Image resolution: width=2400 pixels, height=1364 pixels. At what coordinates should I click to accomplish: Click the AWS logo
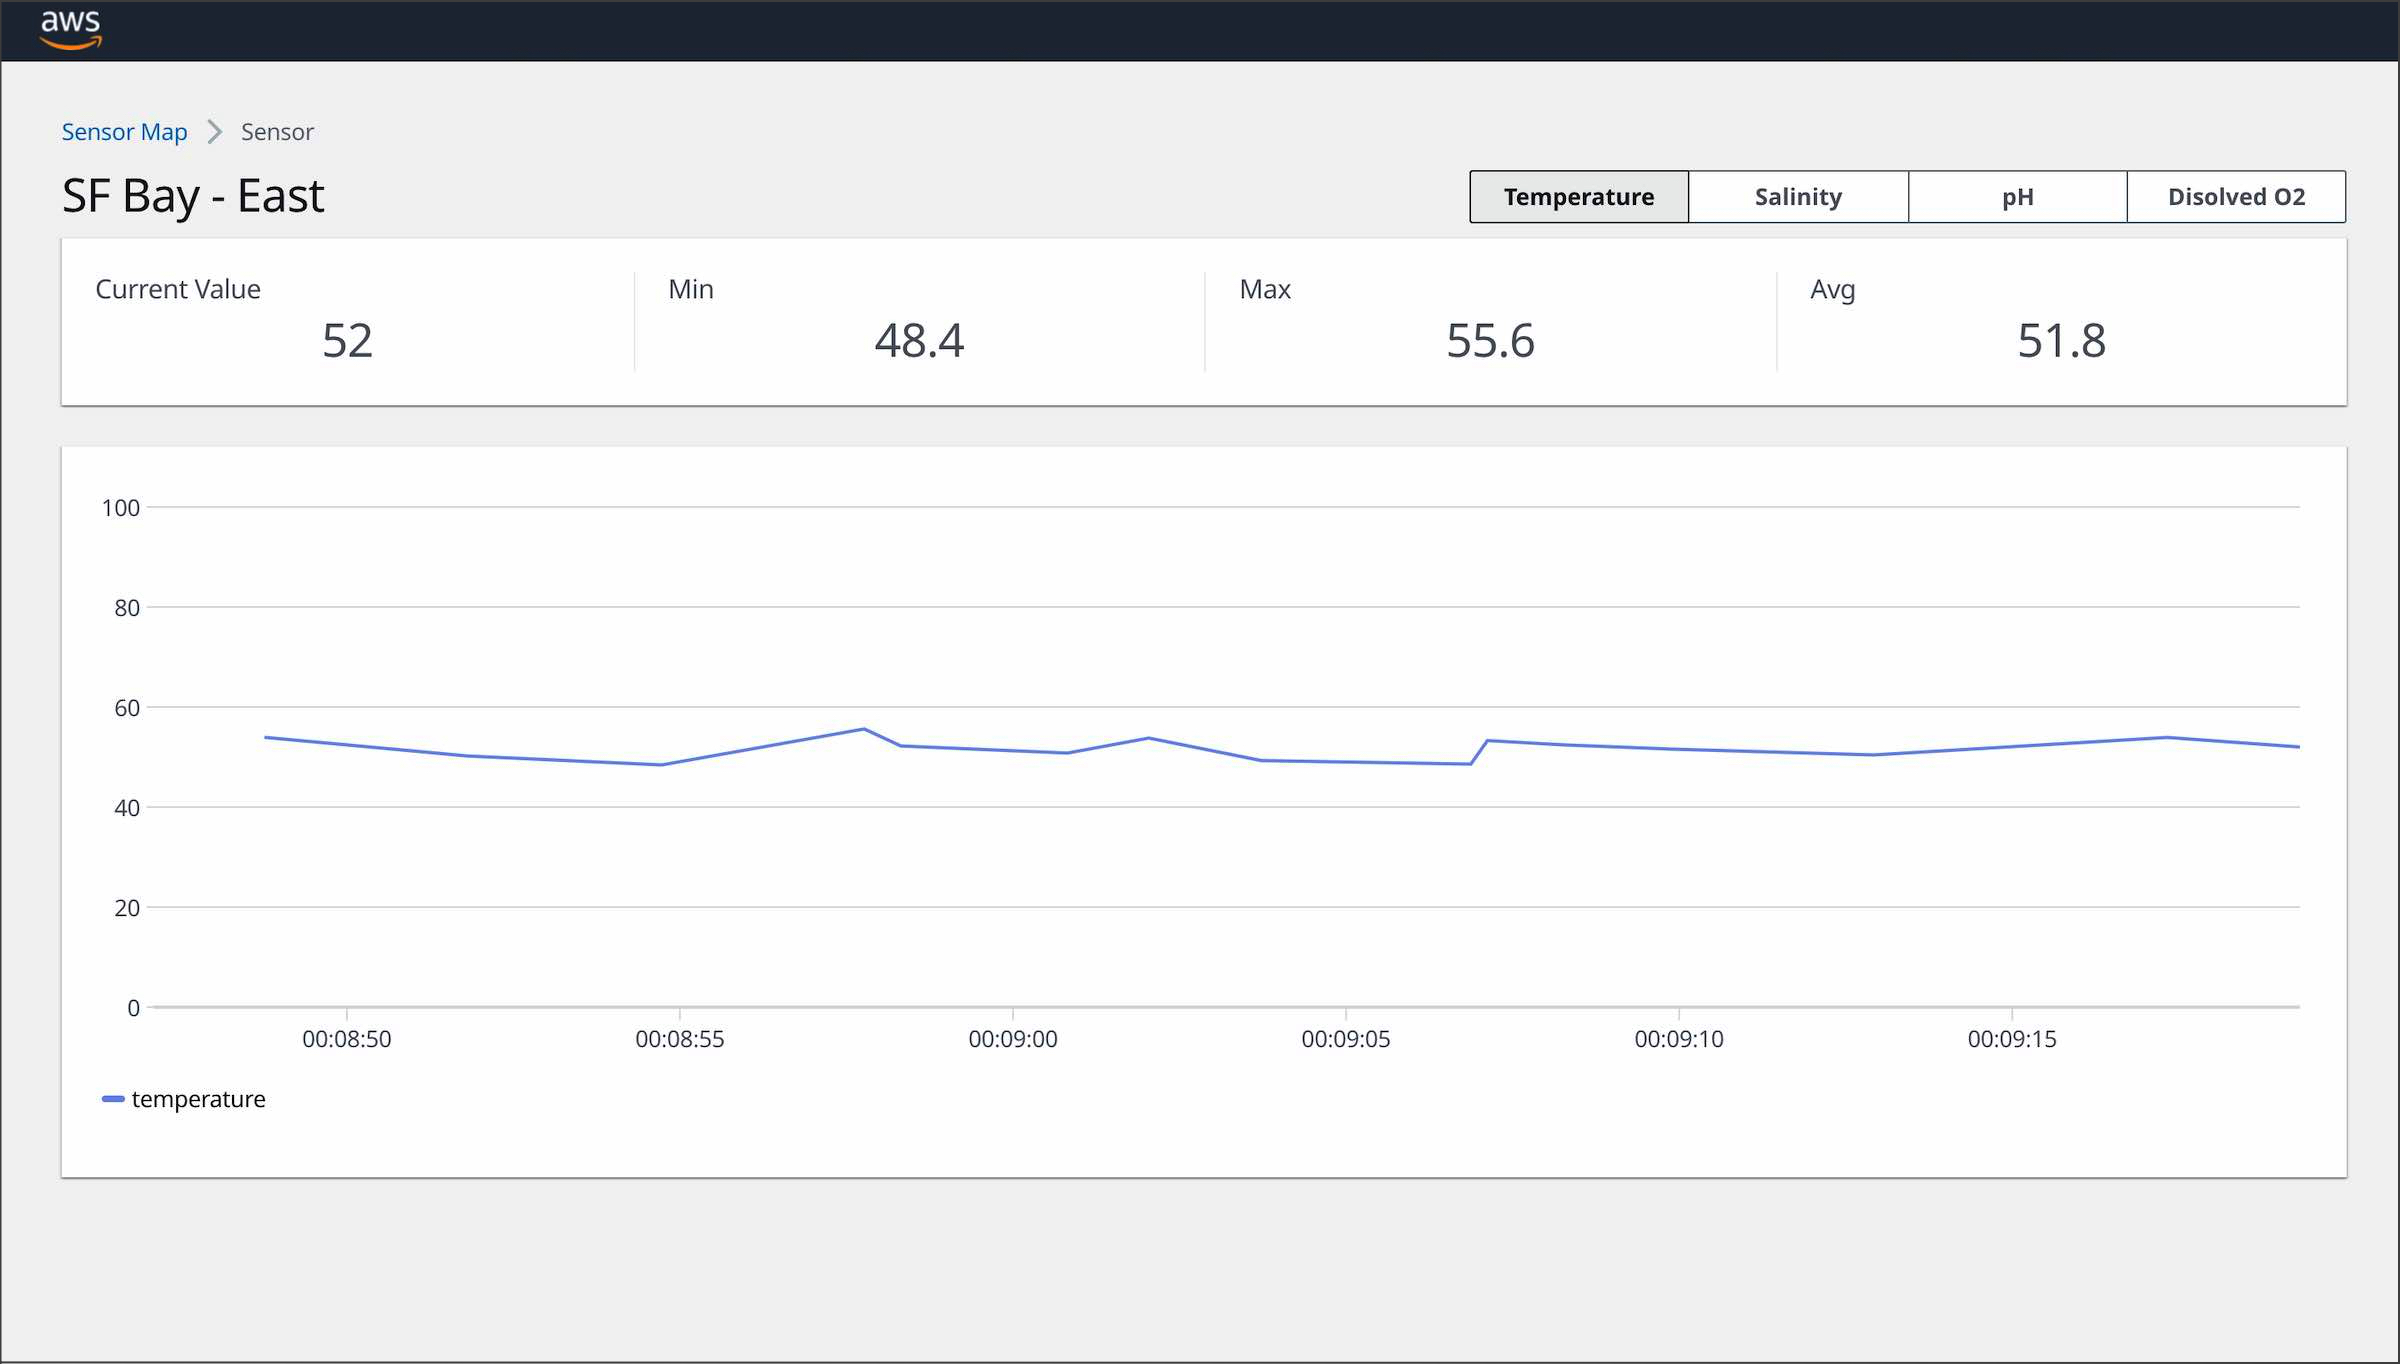[70, 28]
